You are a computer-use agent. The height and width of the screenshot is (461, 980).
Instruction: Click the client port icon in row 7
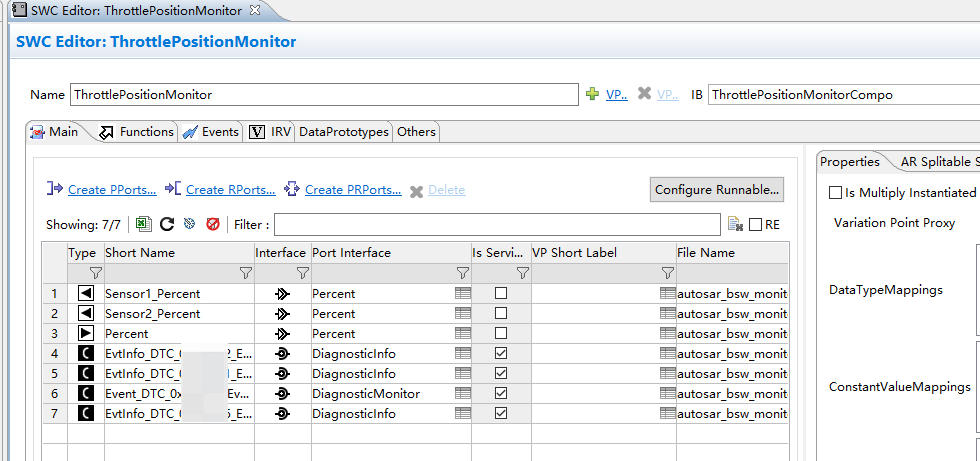tap(86, 413)
